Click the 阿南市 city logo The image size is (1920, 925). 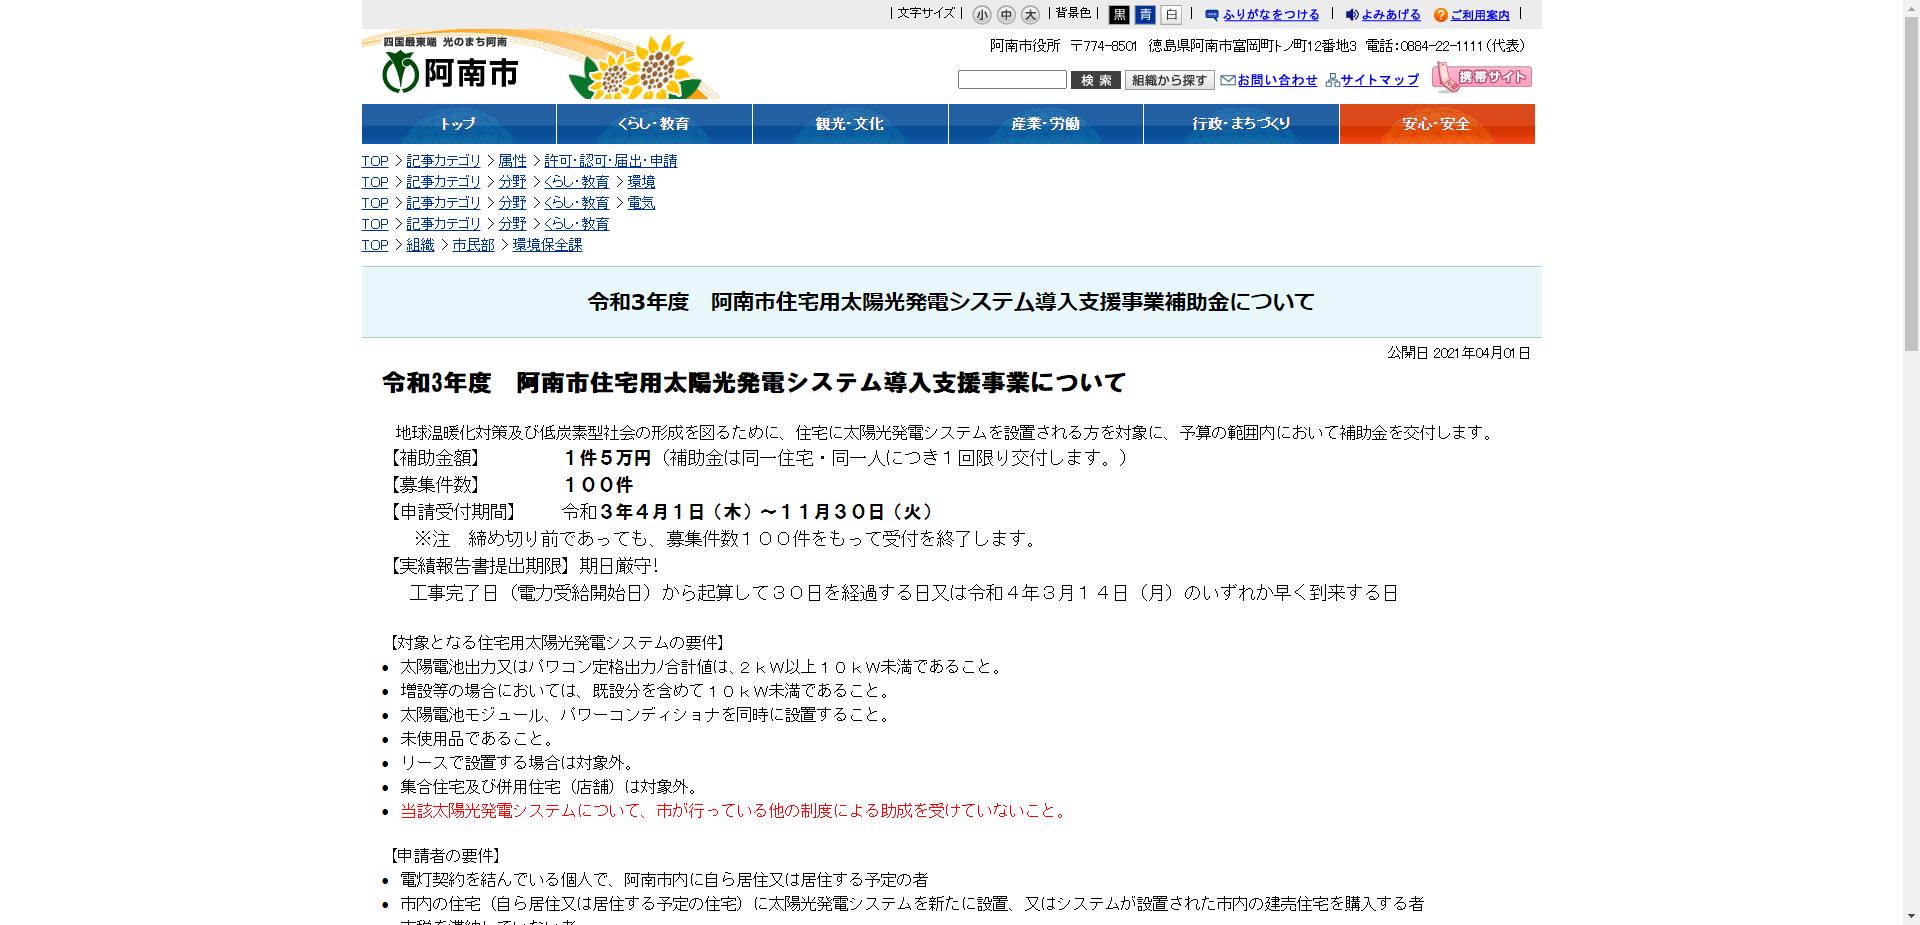(450, 70)
